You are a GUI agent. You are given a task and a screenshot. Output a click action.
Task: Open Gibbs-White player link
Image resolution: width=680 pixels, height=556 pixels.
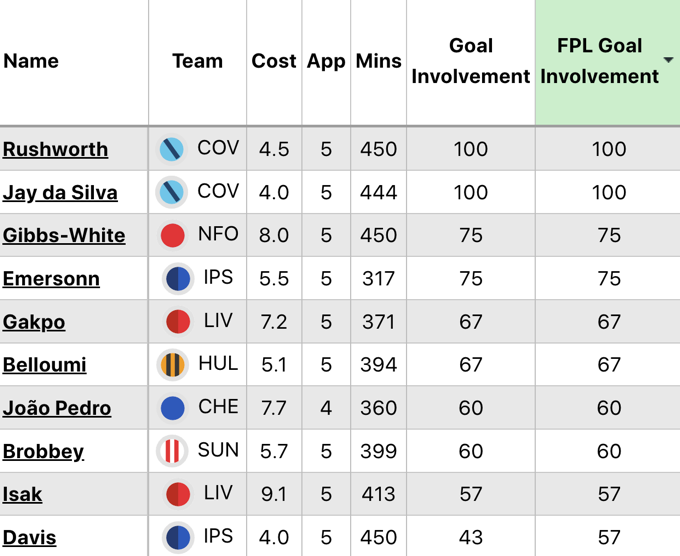[64, 235]
